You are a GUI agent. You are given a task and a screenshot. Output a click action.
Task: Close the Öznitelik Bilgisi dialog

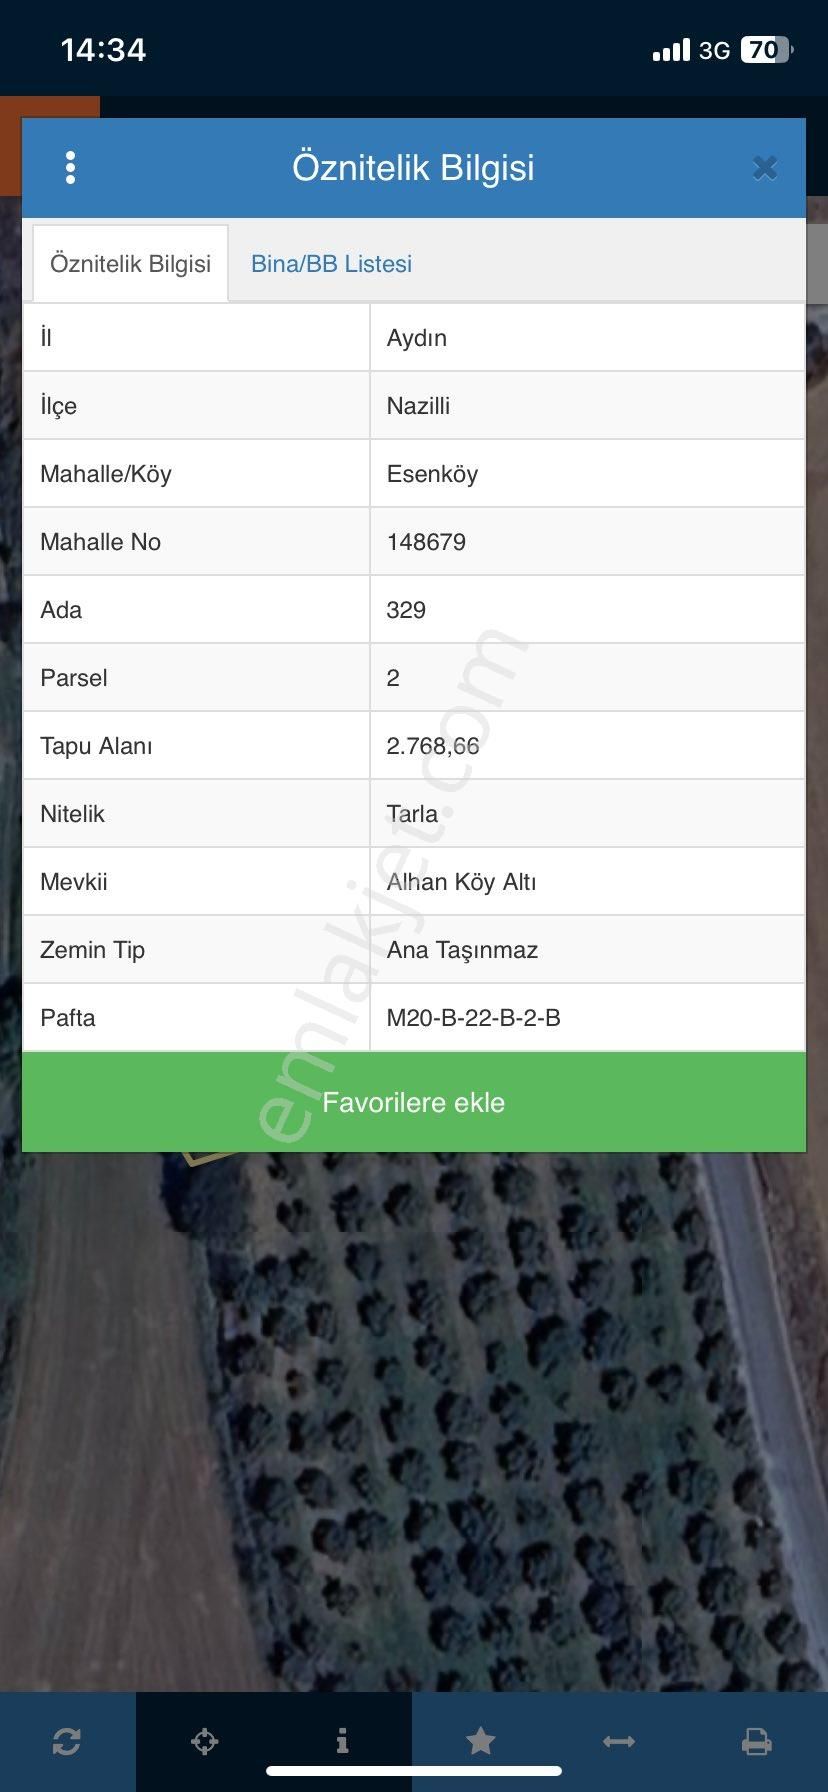pyautogui.click(x=765, y=168)
